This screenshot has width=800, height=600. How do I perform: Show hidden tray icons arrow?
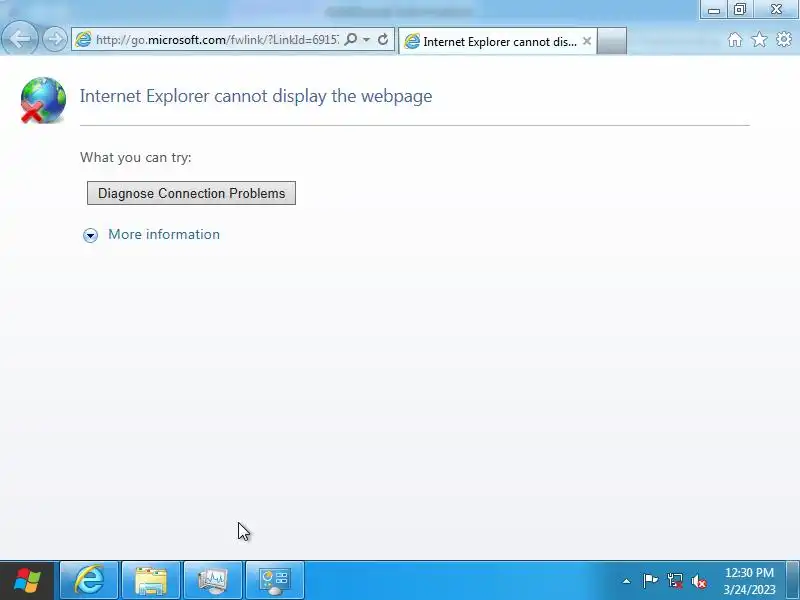[x=627, y=581]
